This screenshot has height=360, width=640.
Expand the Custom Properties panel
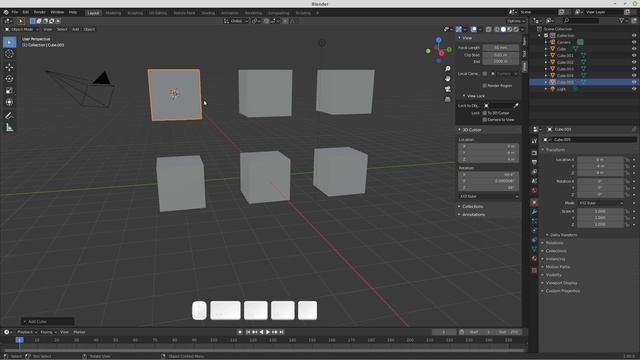pos(562,291)
